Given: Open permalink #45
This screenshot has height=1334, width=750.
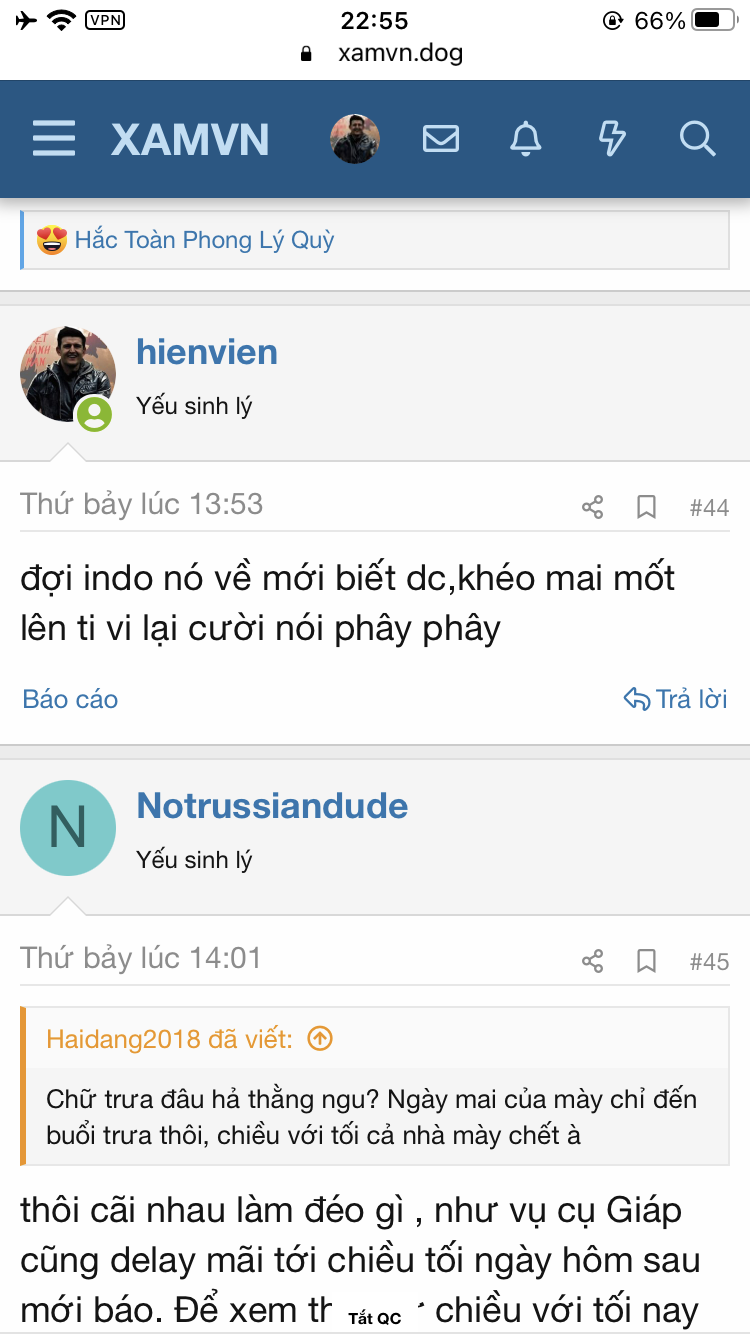Looking at the screenshot, I should (x=709, y=962).
